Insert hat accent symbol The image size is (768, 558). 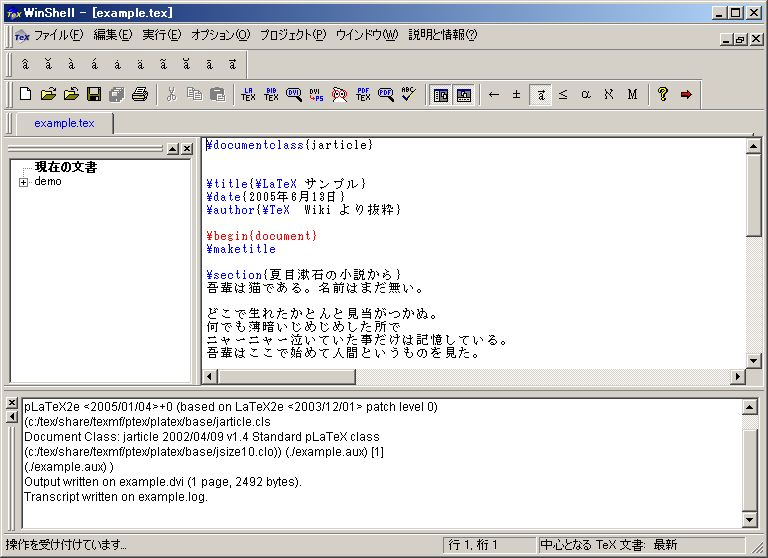pyautogui.click(x=25, y=64)
